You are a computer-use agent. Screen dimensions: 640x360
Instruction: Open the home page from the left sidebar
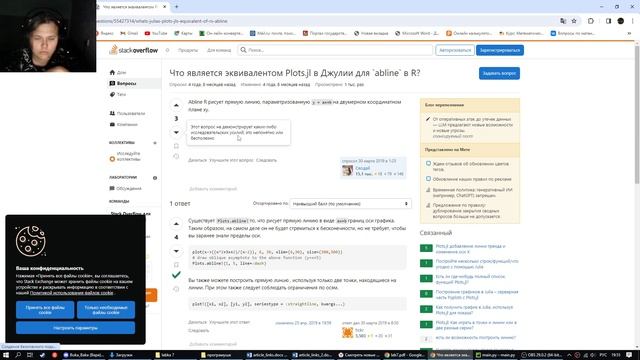pyautogui.click(x=118, y=72)
